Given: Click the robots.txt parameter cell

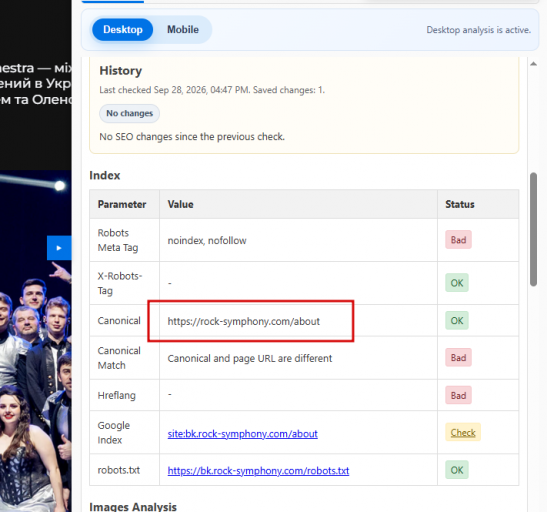Looking at the screenshot, I should coord(125,470).
